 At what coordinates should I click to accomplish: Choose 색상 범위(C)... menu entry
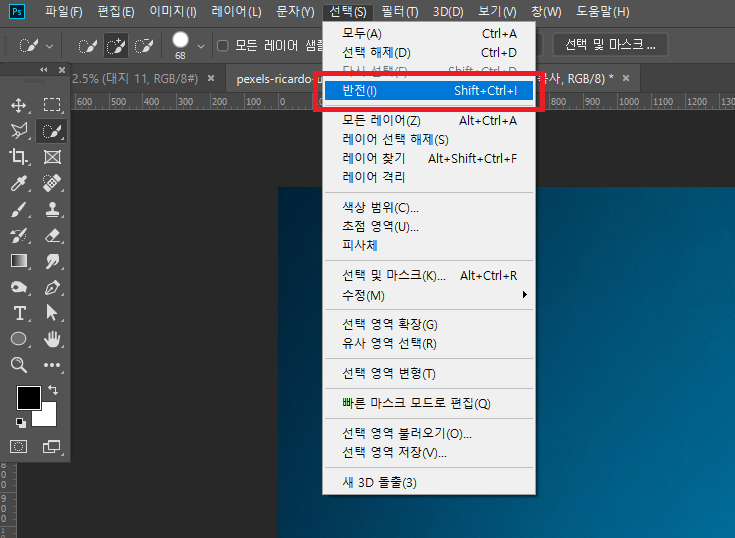(380, 208)
